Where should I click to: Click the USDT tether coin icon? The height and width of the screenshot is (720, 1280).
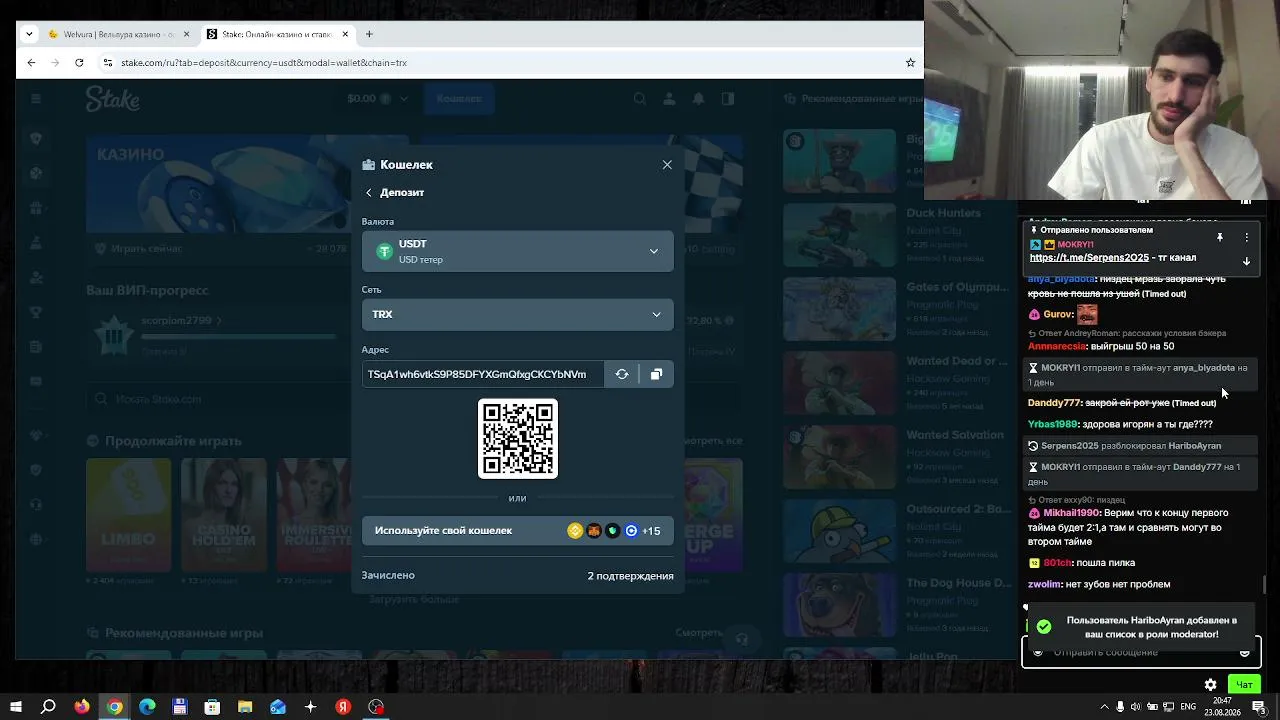point(384,252)
